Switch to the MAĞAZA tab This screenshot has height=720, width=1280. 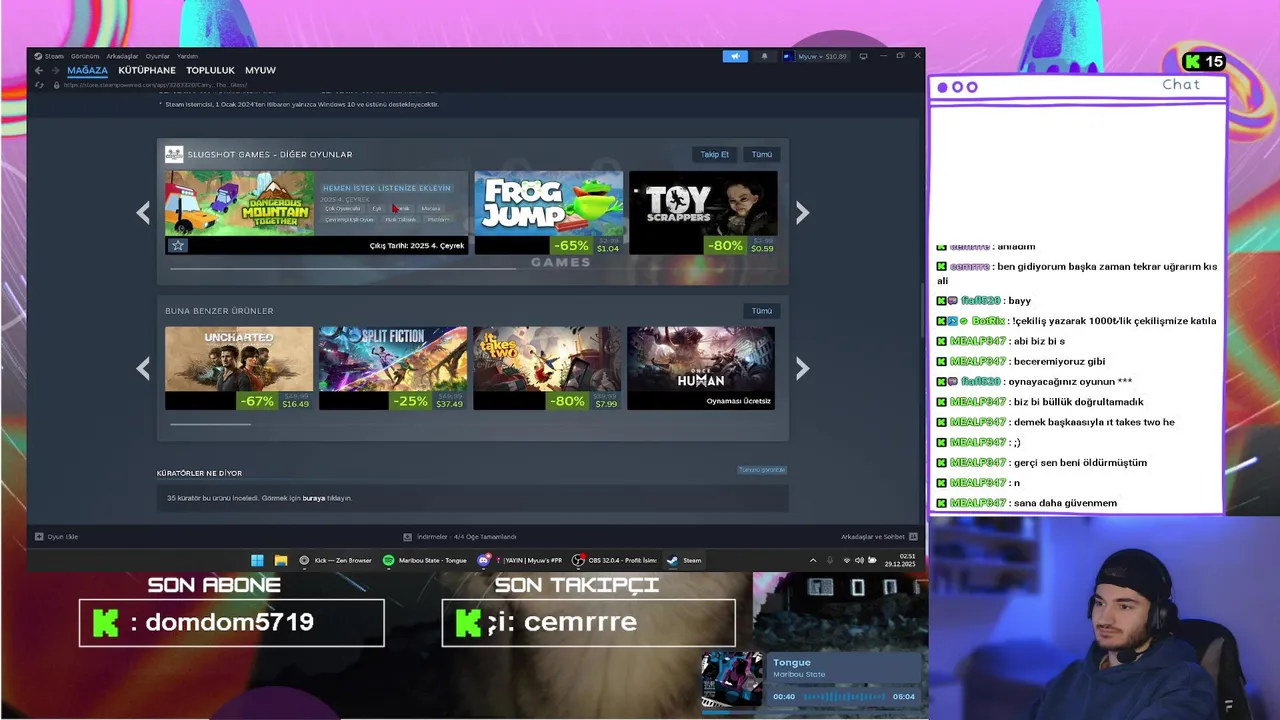tap(87, 70)
